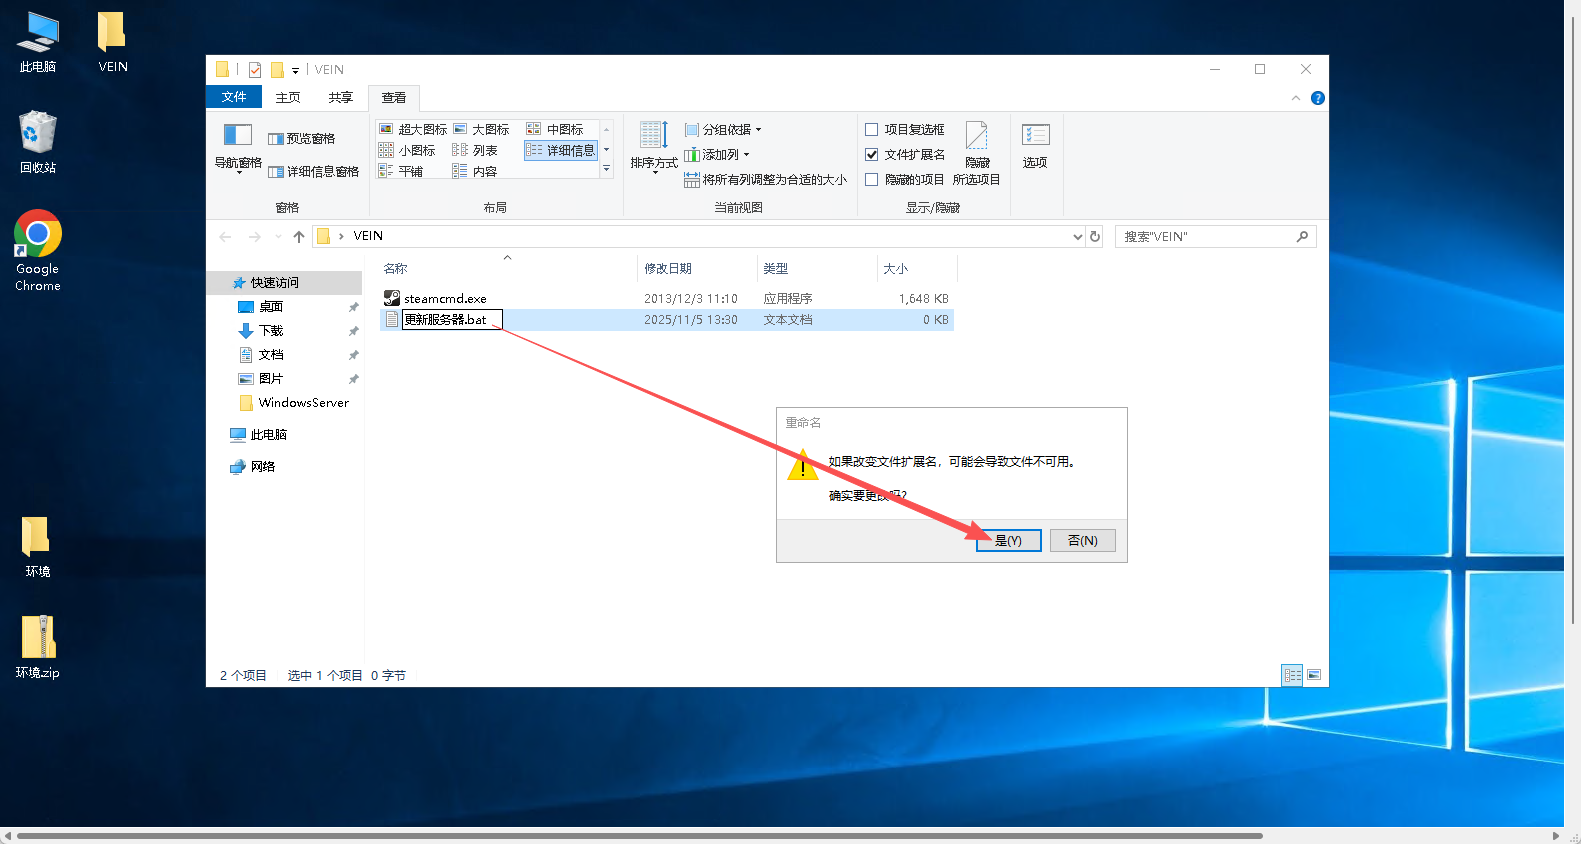Viewport: 1581px width, 844px height.
Task: Click the Sort by (排序方式) icon
Action: pyautogui.click(x=654, y=145)
